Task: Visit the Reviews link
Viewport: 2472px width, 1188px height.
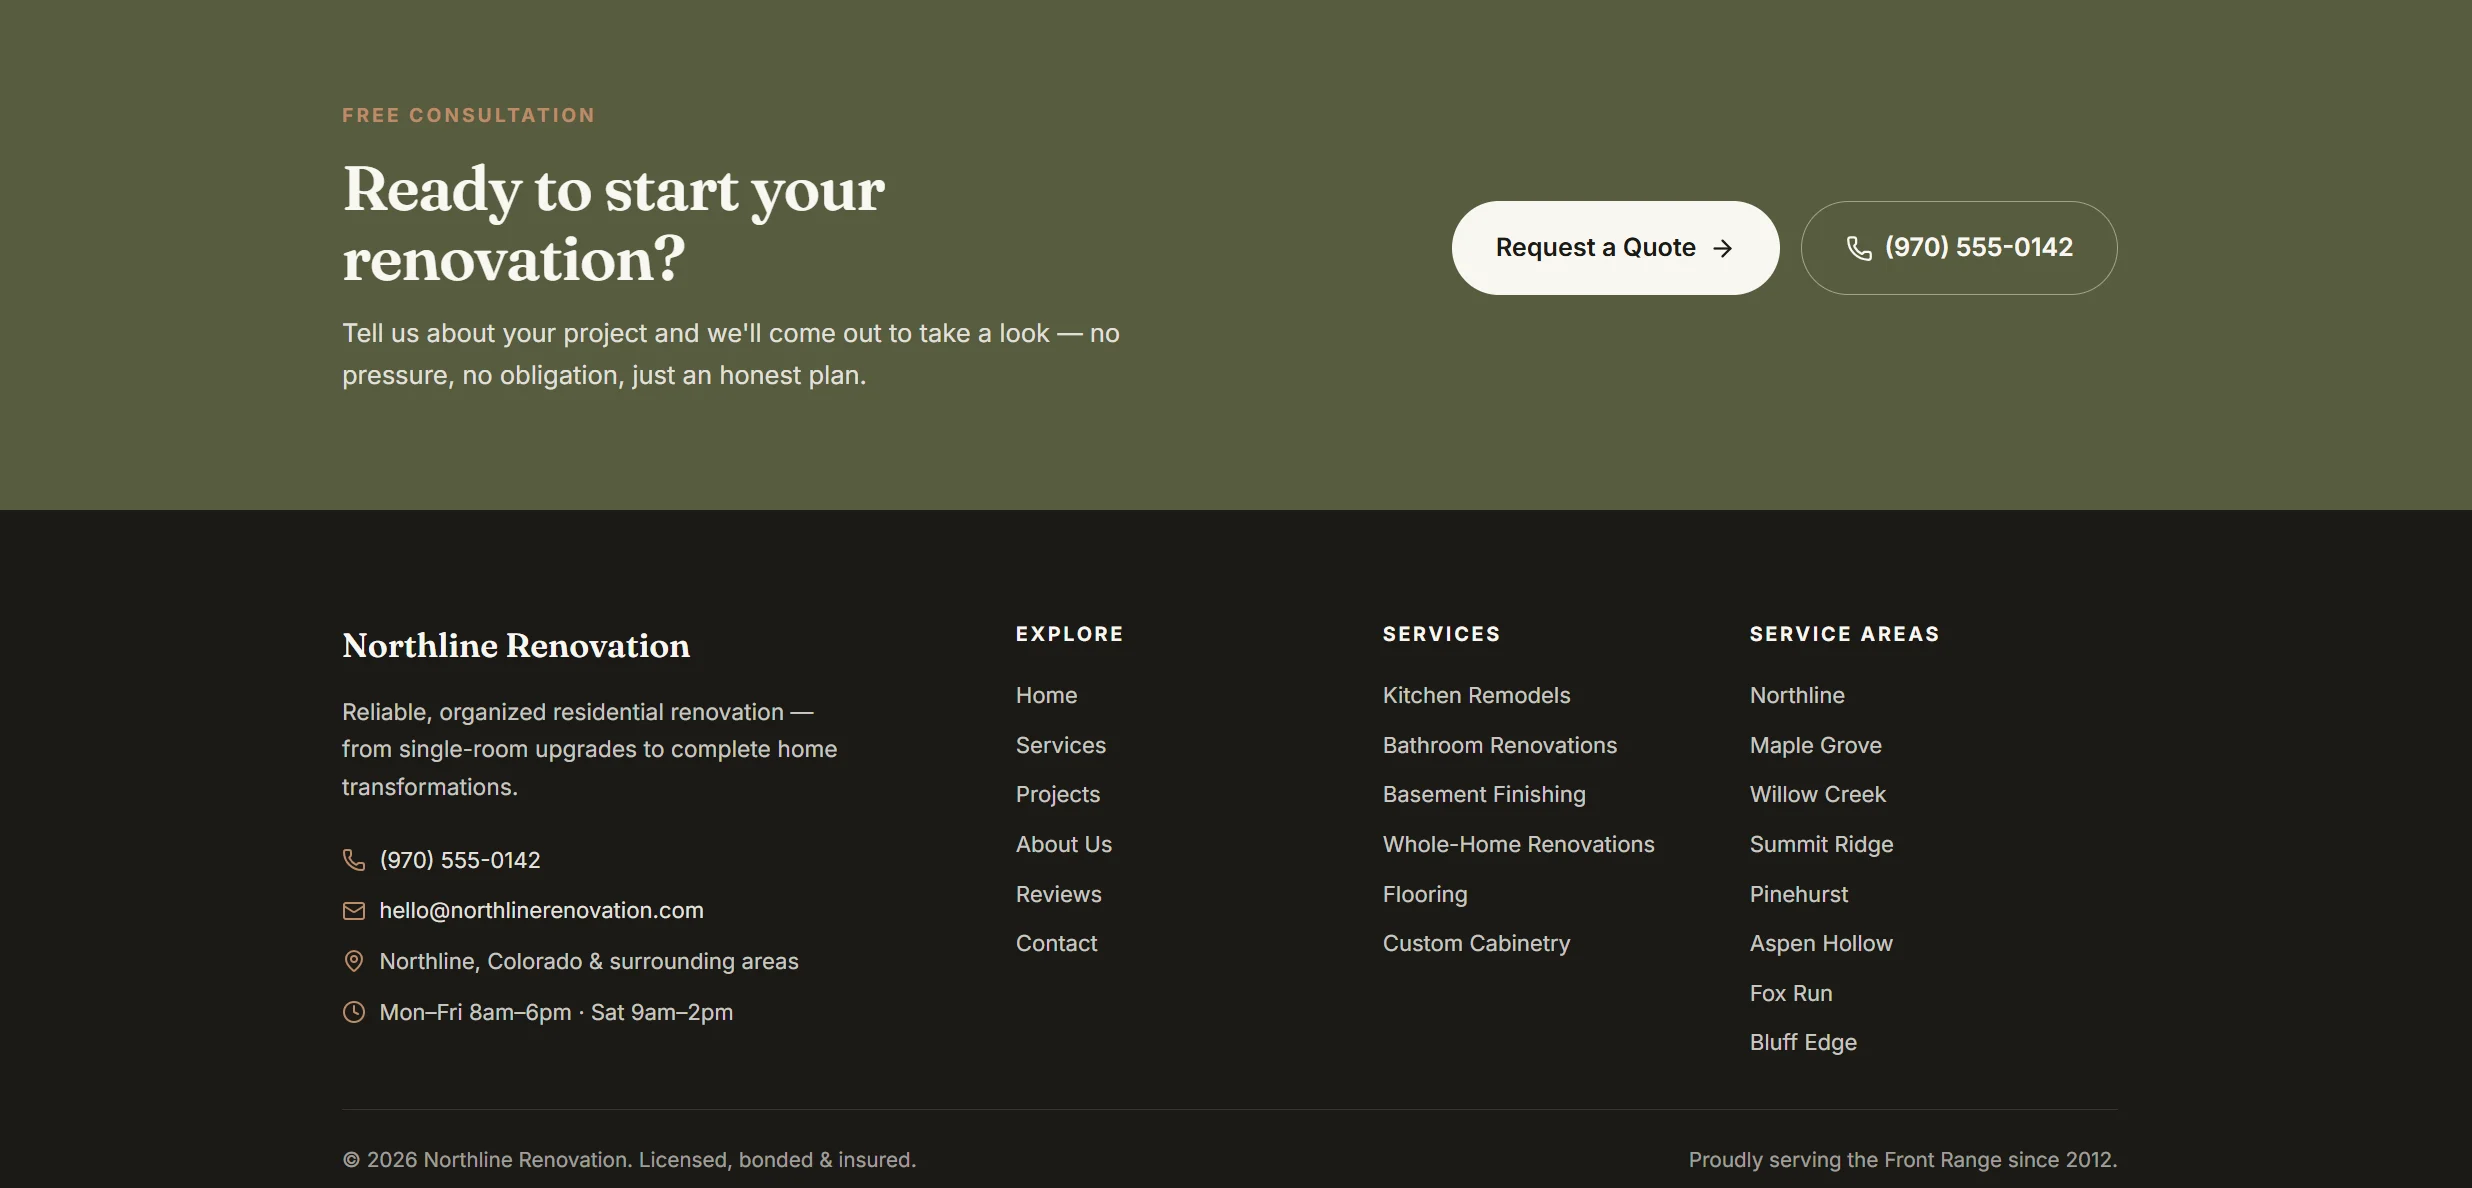Action: coord(1058,894)
